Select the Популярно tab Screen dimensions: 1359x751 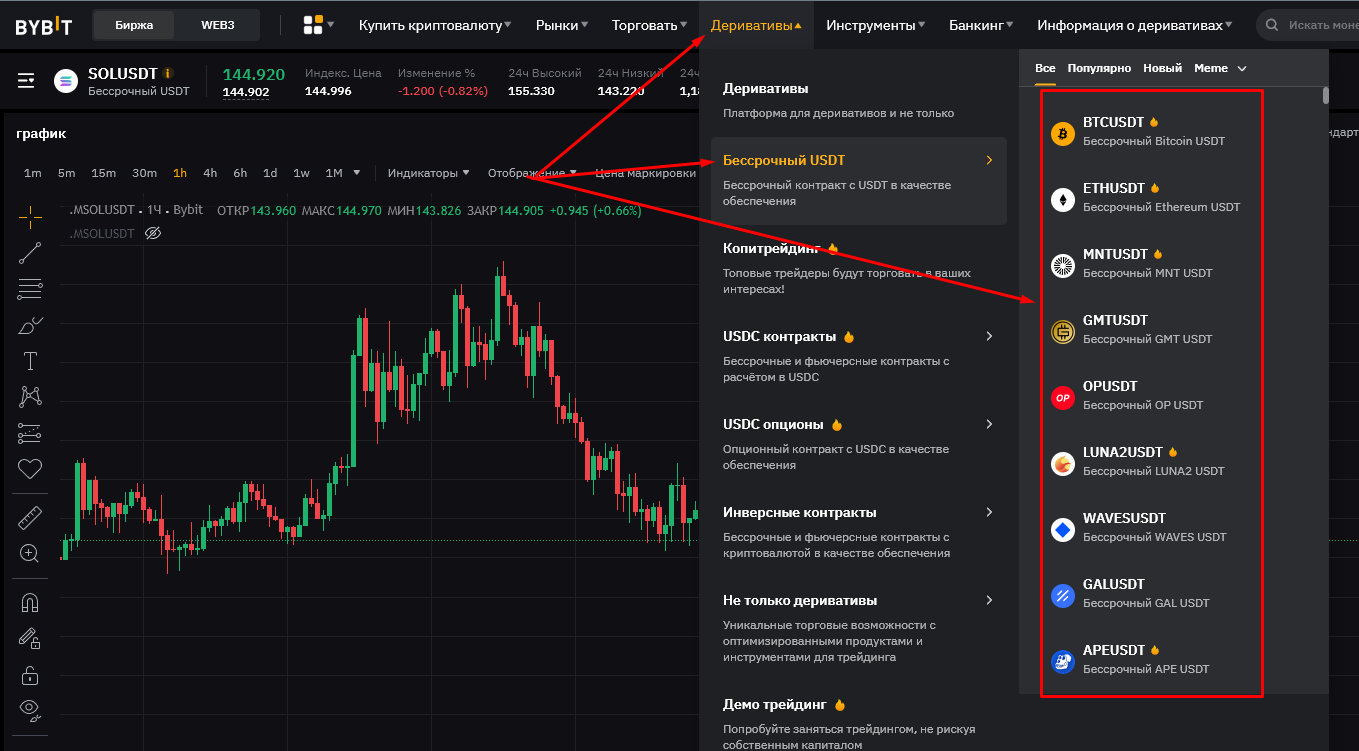[1099, 69]
